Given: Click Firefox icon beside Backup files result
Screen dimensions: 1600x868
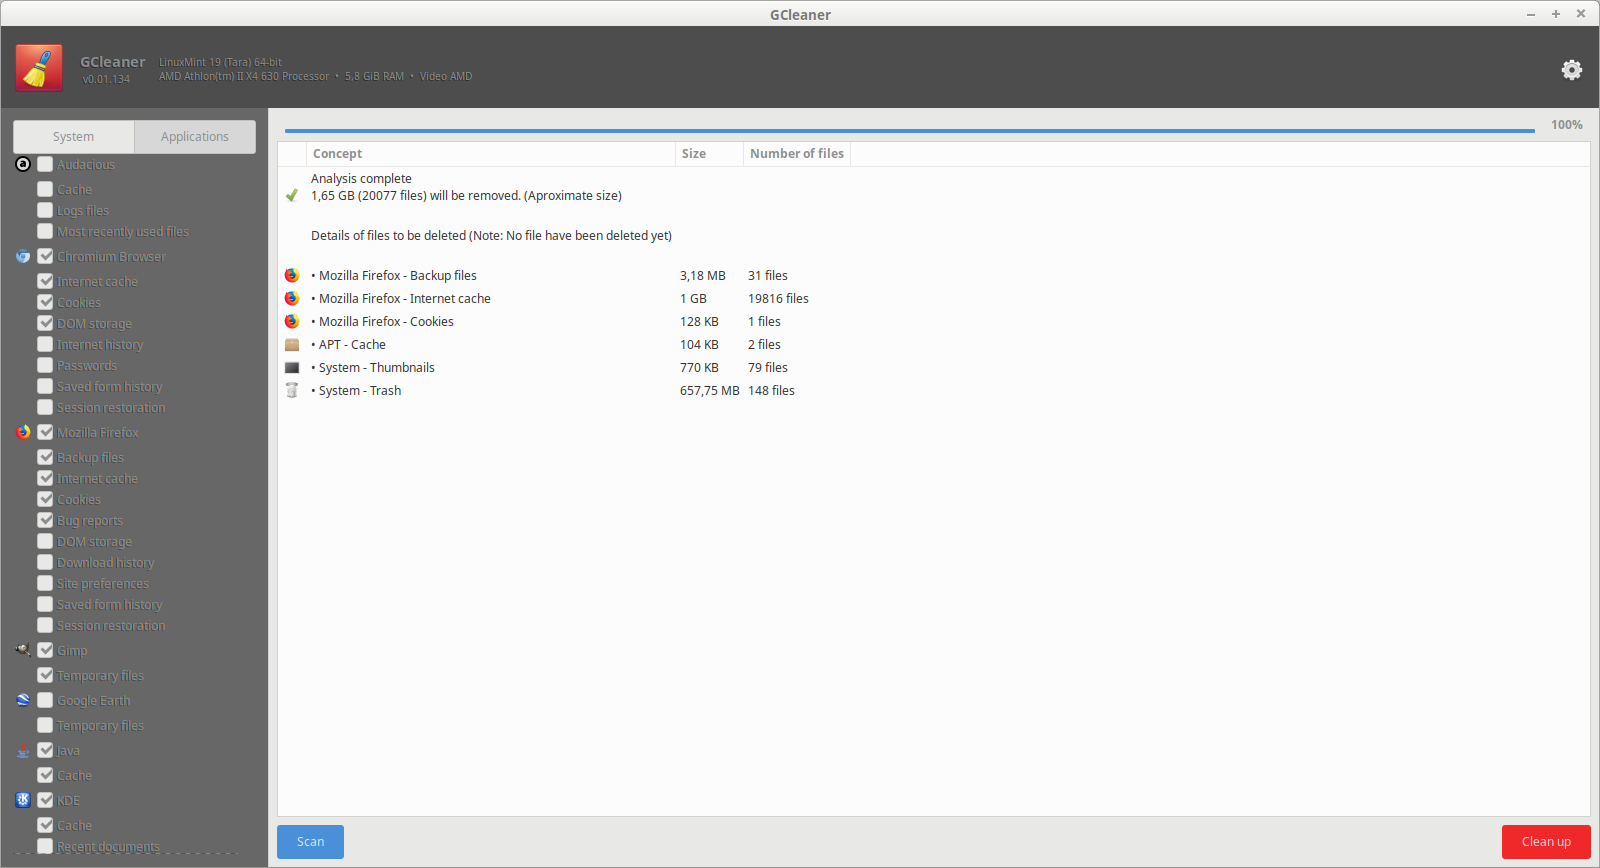Looking at the screenshot, I should (x=292, y=275).
